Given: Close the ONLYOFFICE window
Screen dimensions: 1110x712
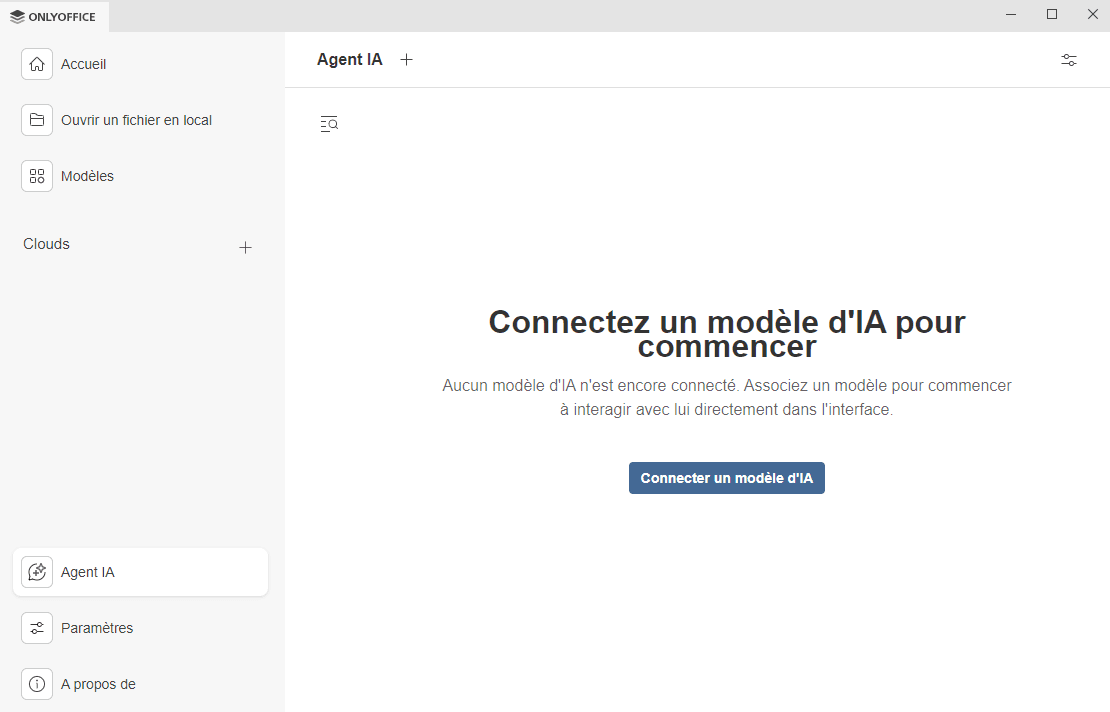Looking at the screenshot, I should 1092,15.
